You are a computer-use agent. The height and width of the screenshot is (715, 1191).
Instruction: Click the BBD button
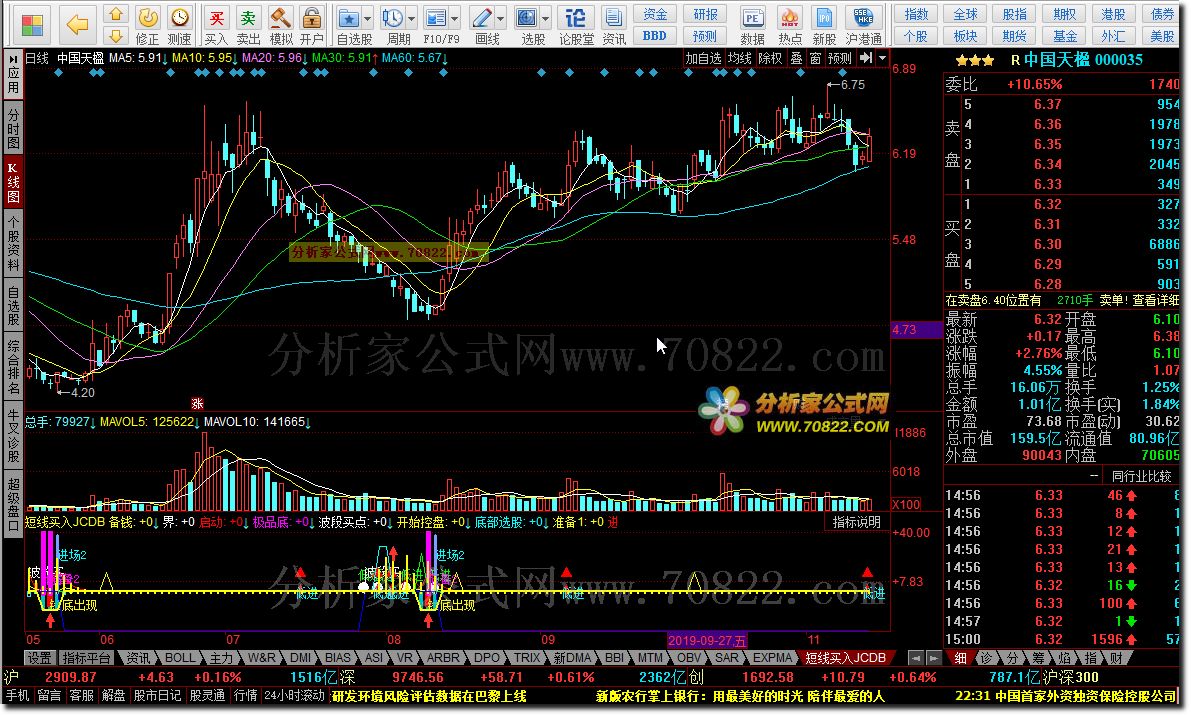tap(655, 36)
